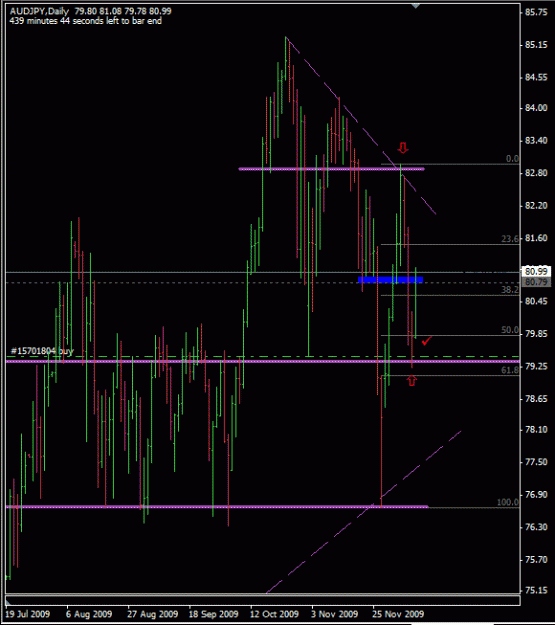Select the red down arrow above the 0.0 level

403,148
